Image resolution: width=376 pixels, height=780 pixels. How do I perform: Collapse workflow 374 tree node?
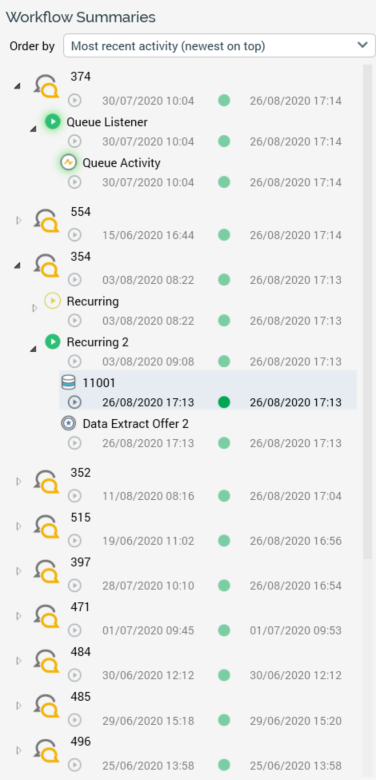coord(18,87)
